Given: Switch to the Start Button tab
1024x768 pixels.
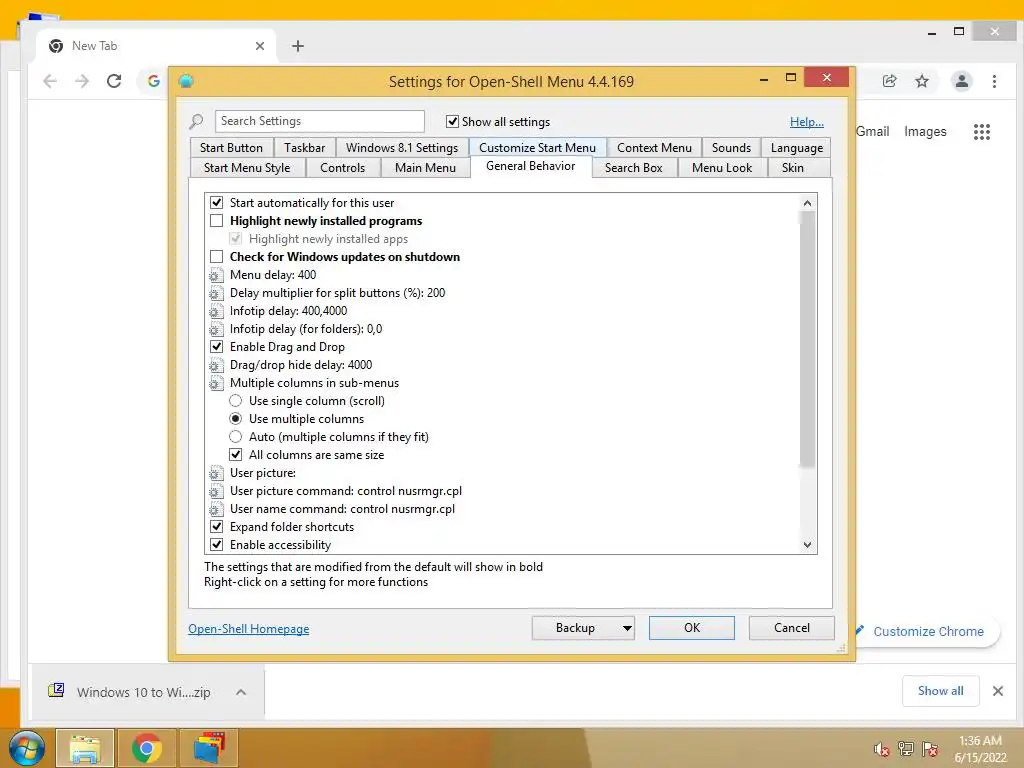Looking at the screenshot, I should tap(232, 148).
